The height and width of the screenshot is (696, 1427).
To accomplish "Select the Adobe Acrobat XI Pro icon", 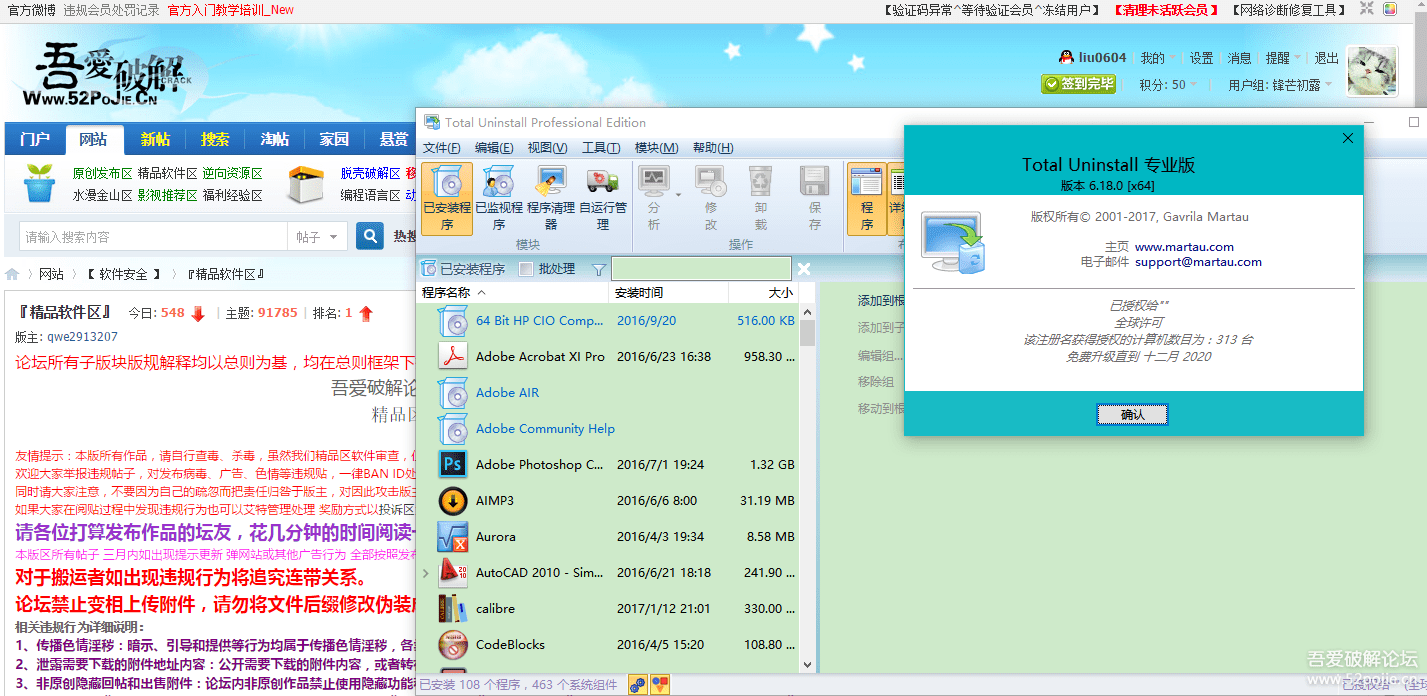I will pos(453,356).
